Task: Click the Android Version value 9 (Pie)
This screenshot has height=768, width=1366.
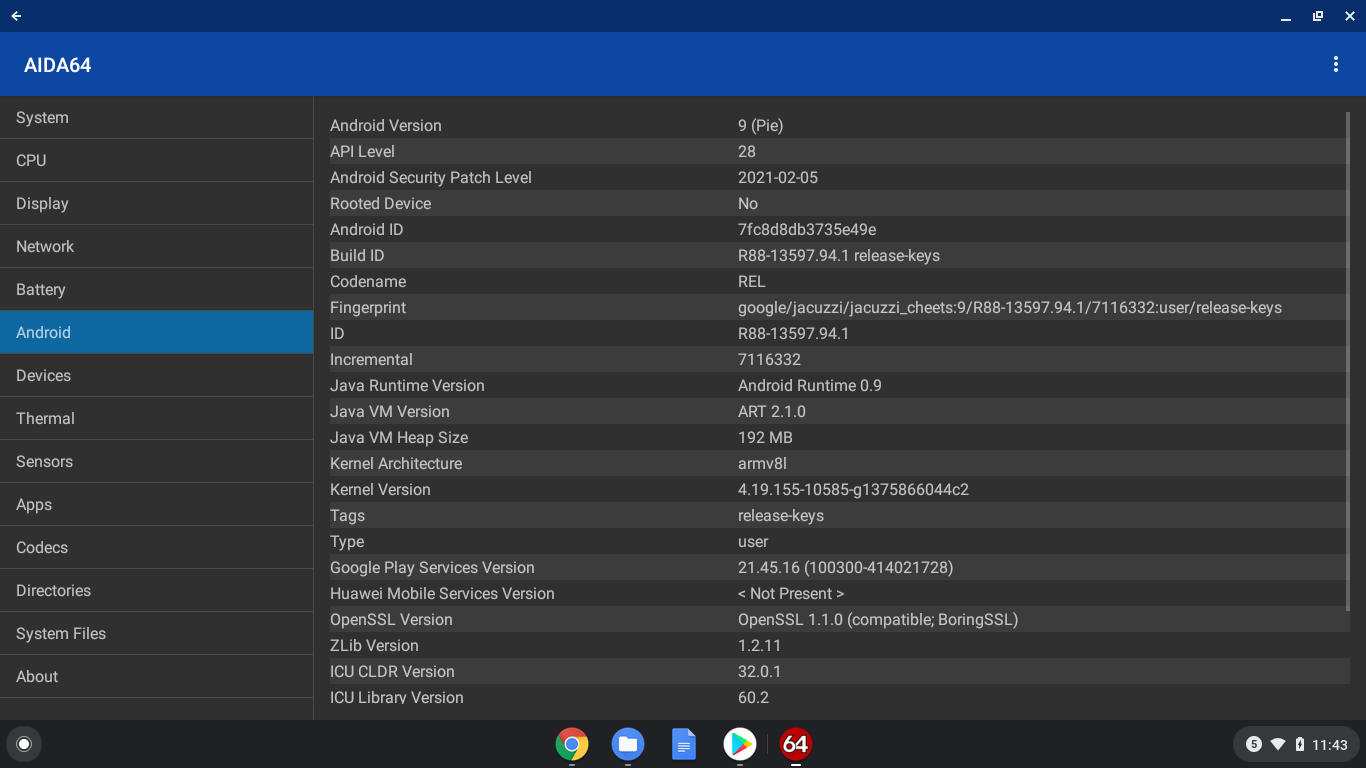Action: (x=761, y=125)
